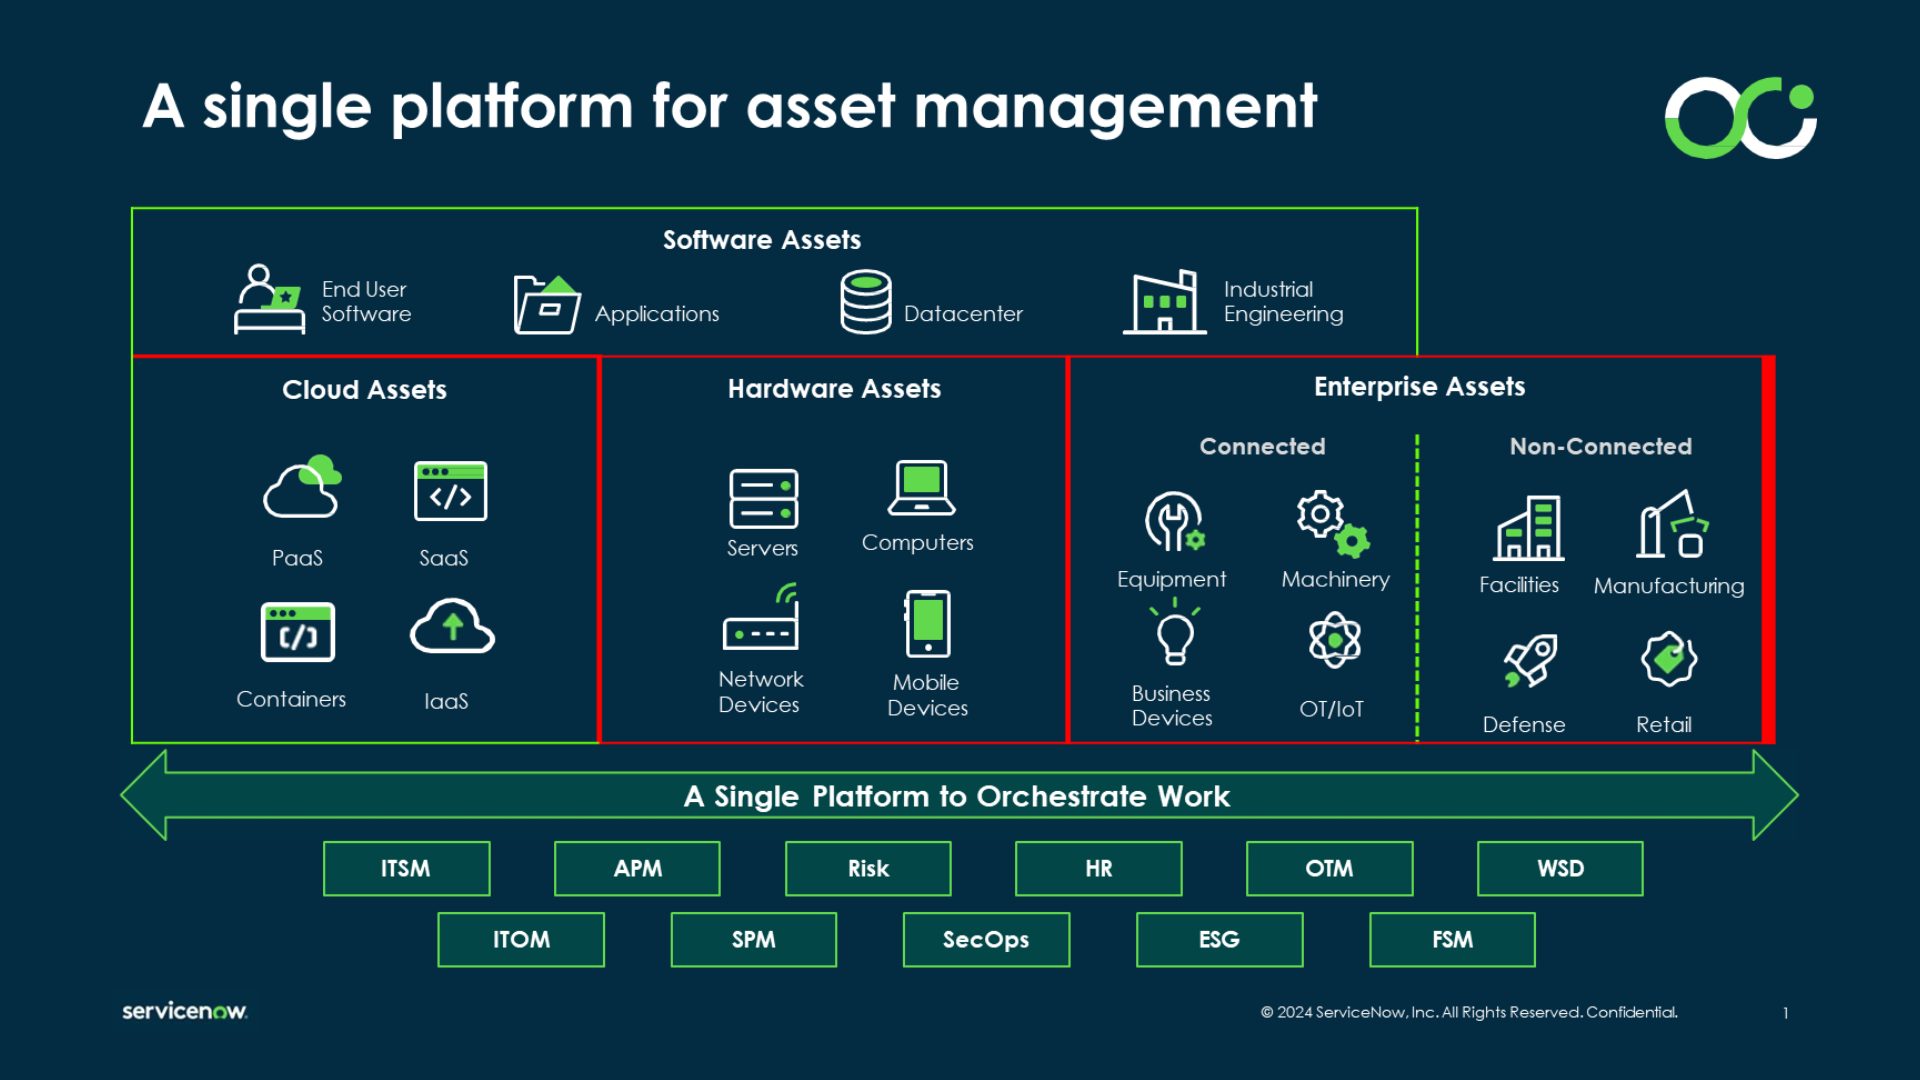
Task: Click the Applications folder icon
Action: pos(547,304)
